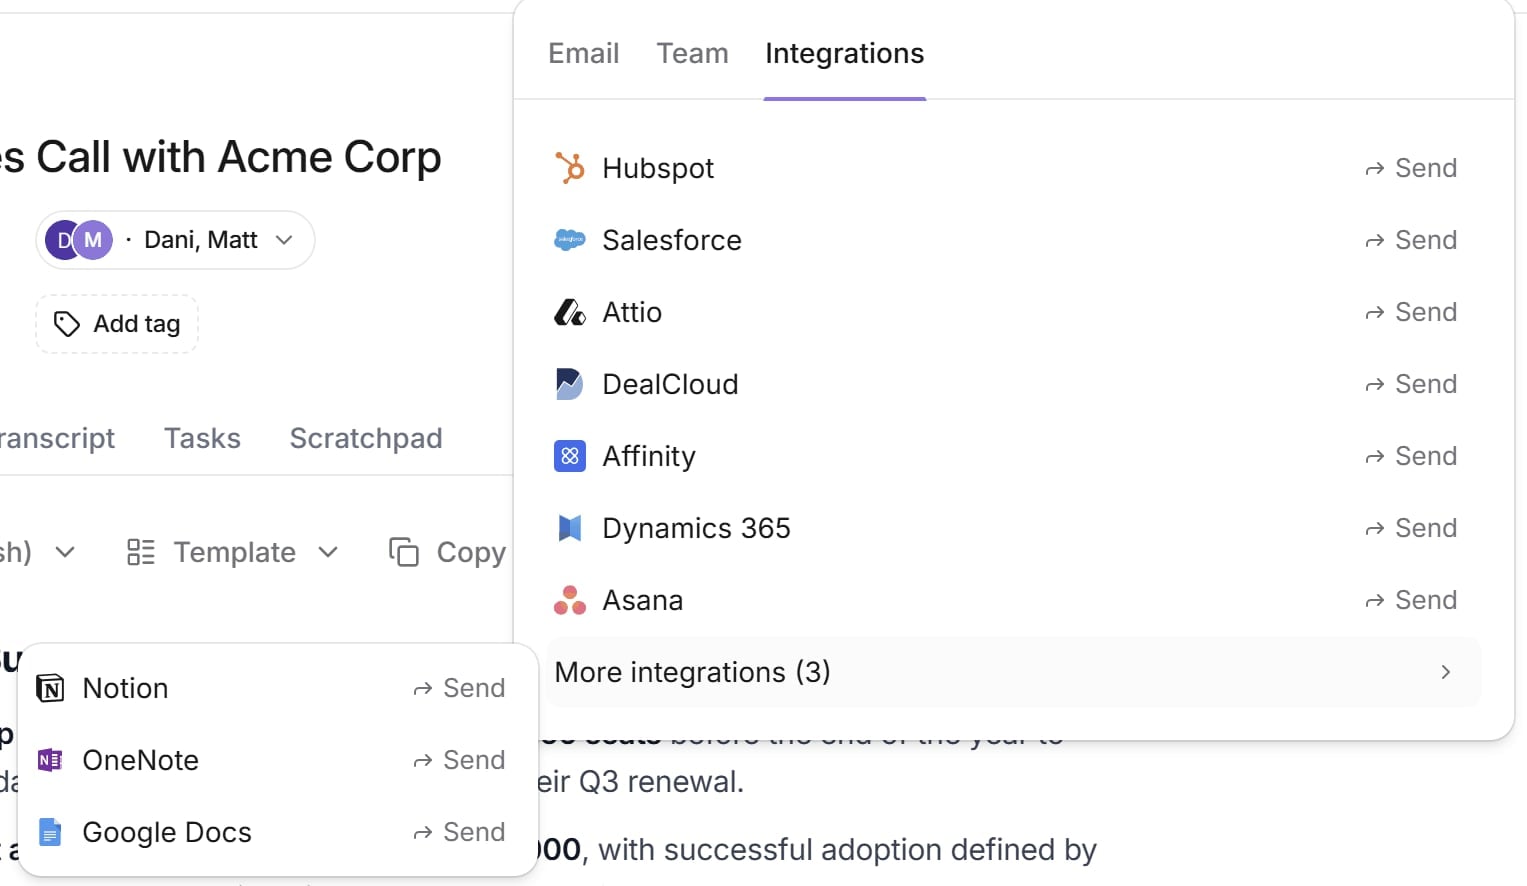Image resolution: width=1527 pixels, height=886 pixels.
Task: Click the Asana logo icon
Action: [x=570, y=600]
